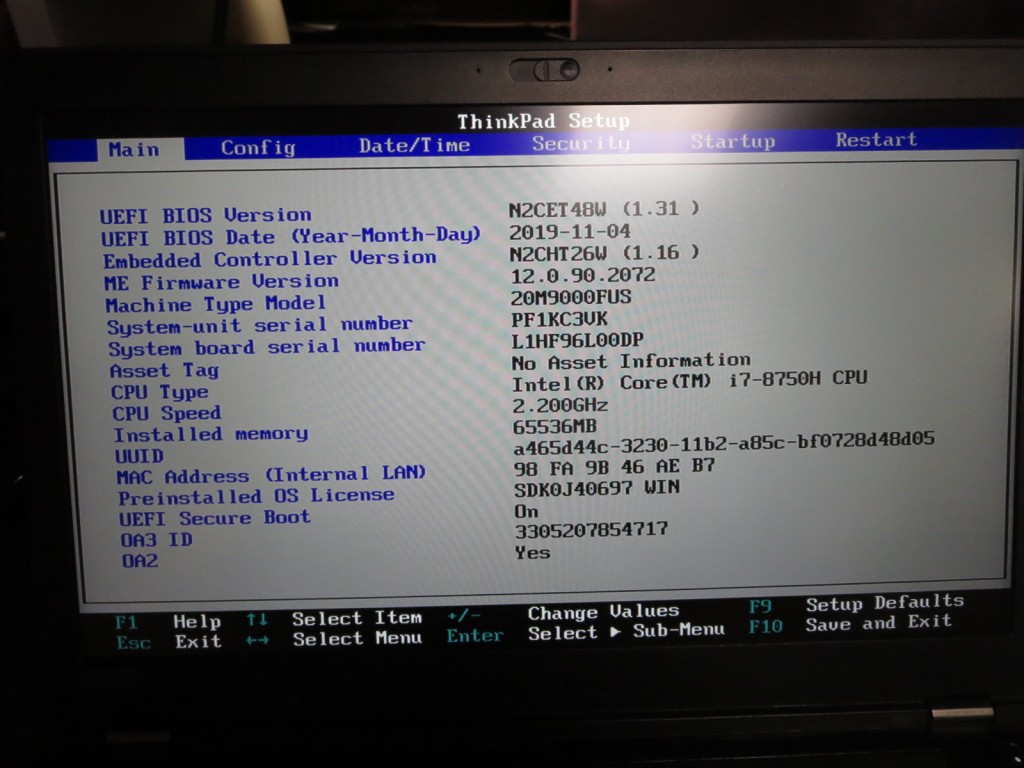
Task: Click the Secure Boot value On
Action: tap(526, 511)
